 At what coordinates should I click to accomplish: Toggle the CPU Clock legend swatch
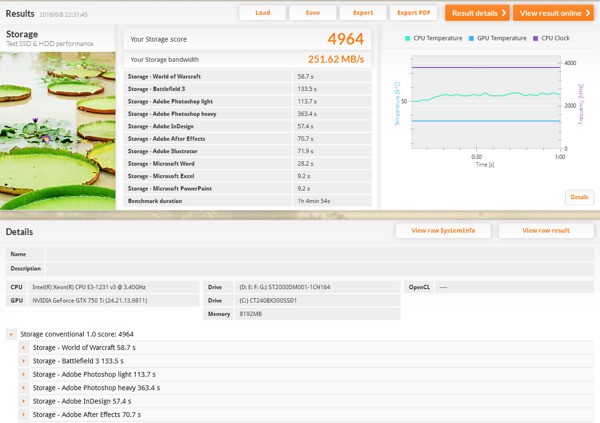coord(537,38)
